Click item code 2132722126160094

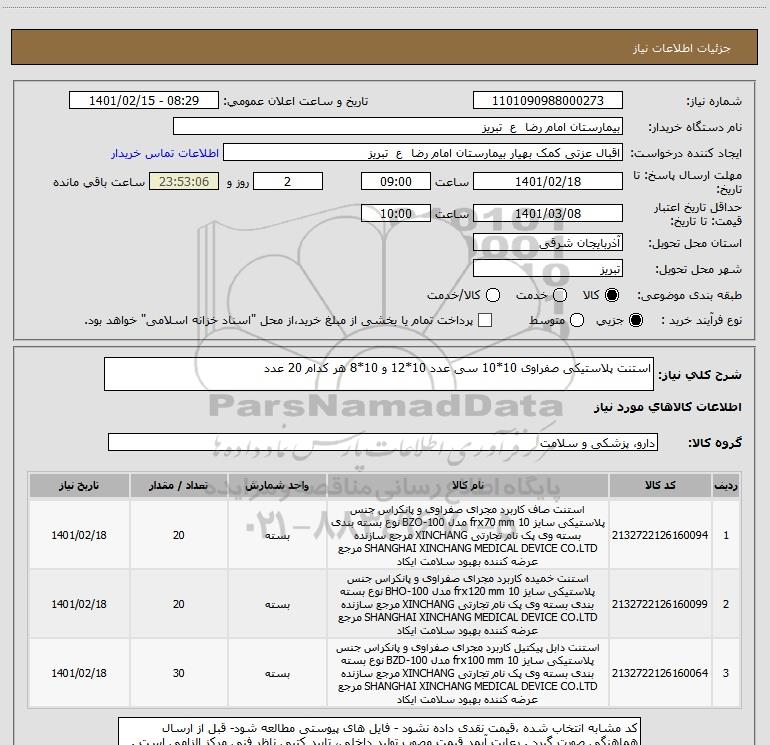pyautogui.click(x=660, y=535)
